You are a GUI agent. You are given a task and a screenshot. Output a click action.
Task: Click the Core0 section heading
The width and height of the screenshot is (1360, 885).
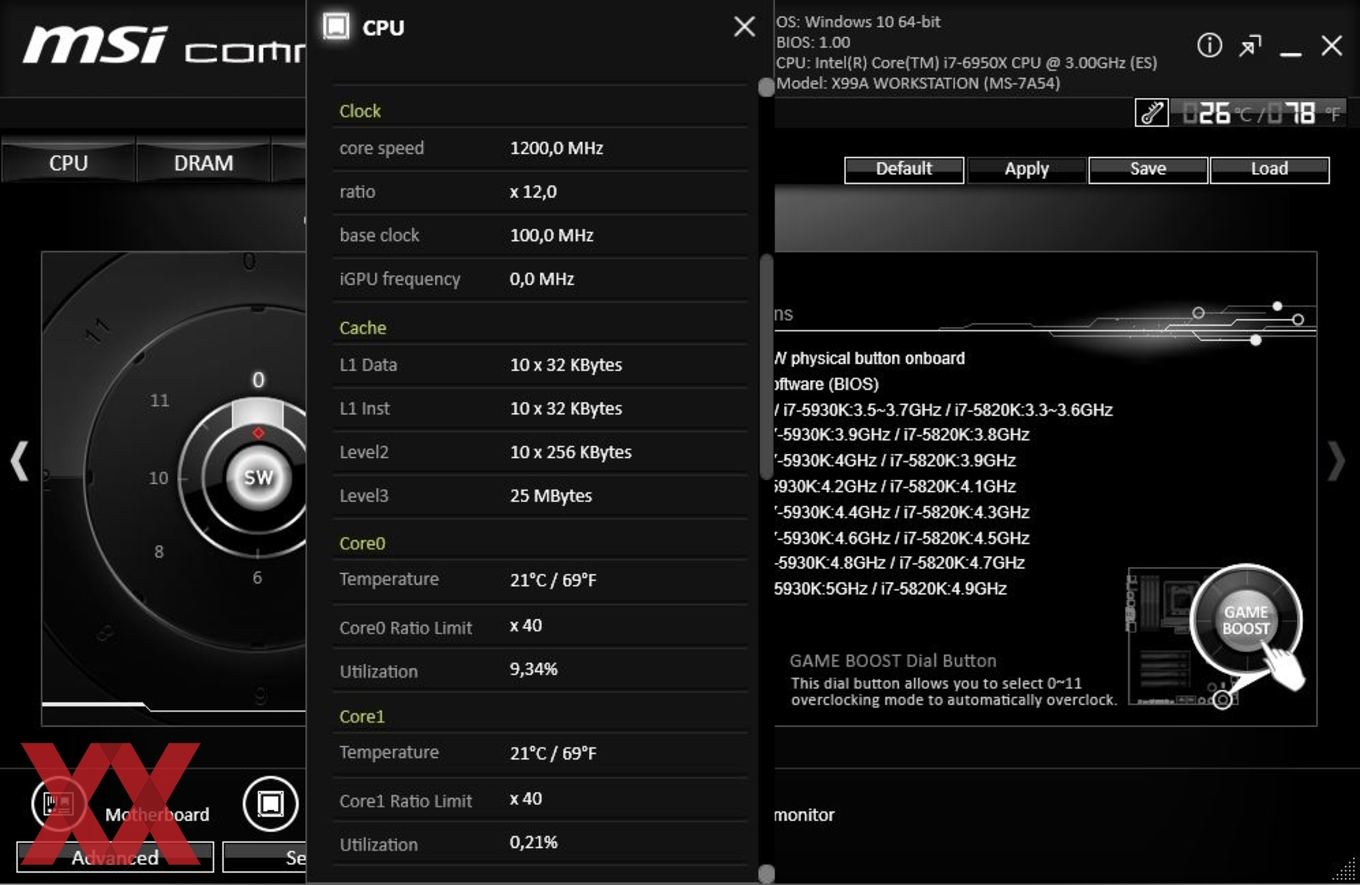362,543
